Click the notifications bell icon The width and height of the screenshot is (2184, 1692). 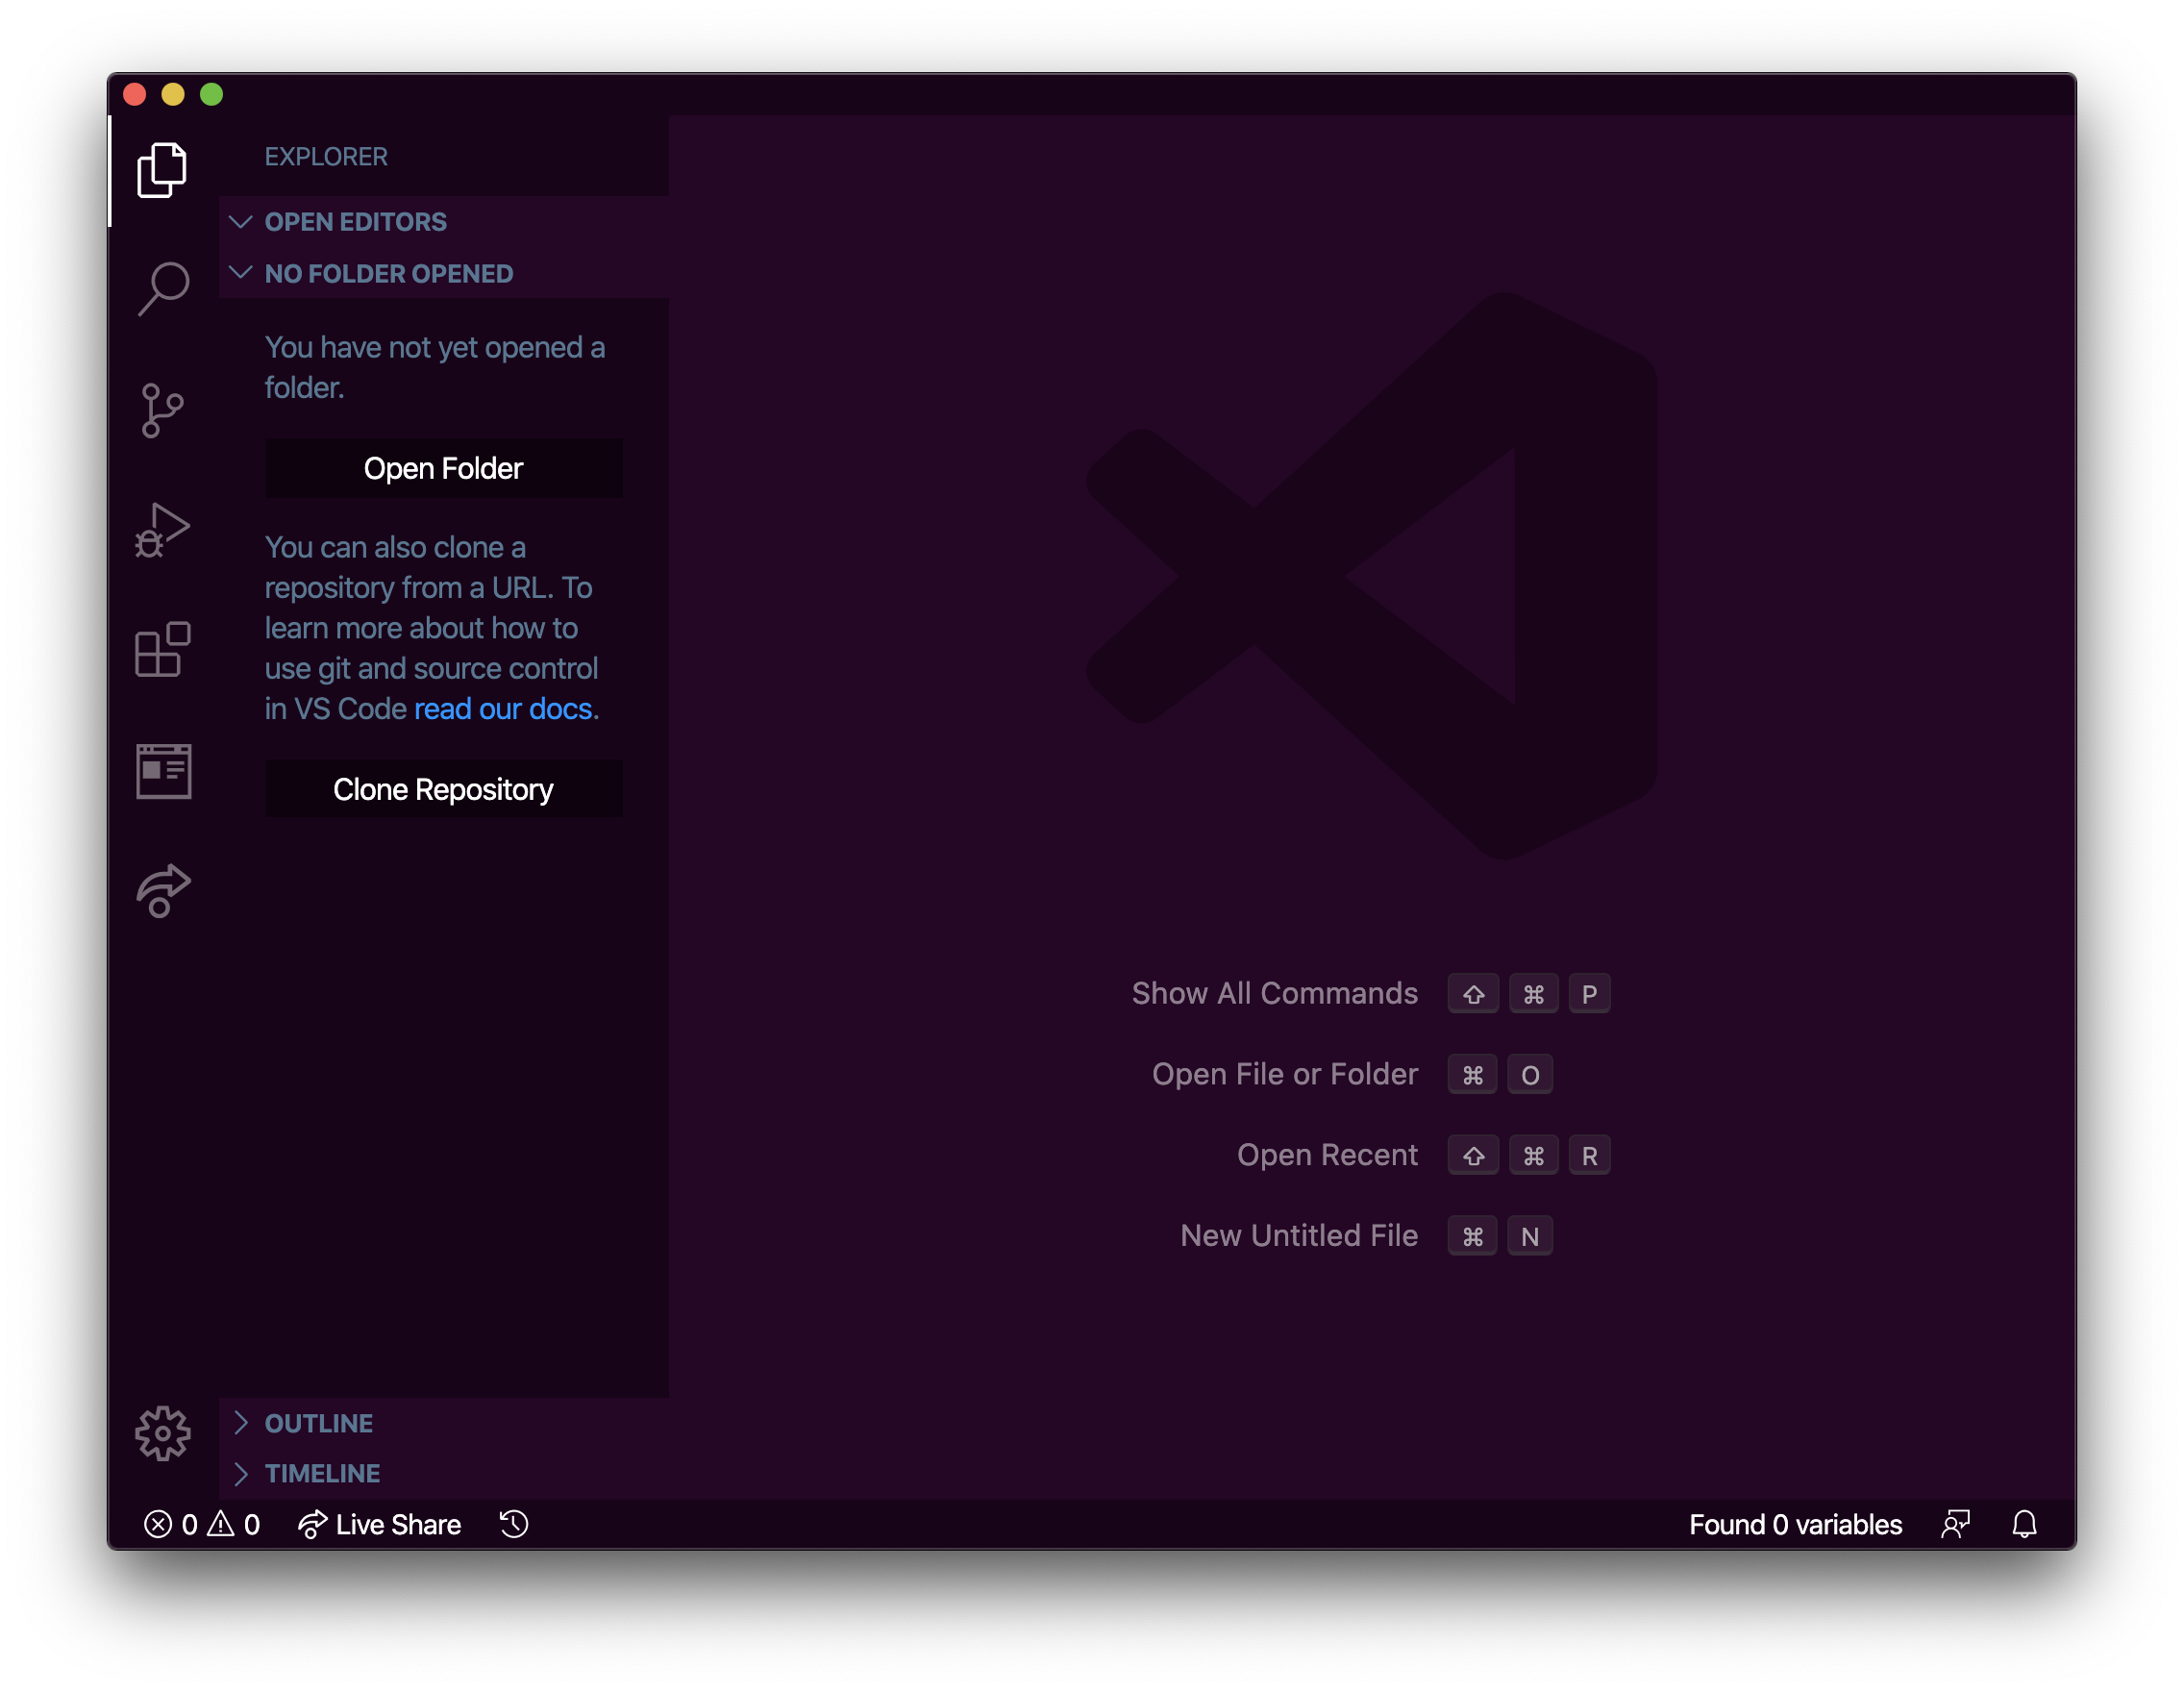(2024, 1524)
